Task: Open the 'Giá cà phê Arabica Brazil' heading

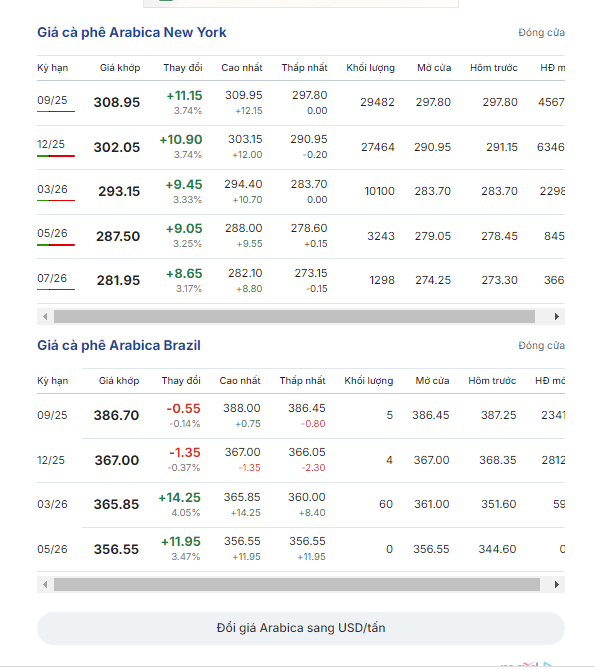Action: (x=119, y=345)
